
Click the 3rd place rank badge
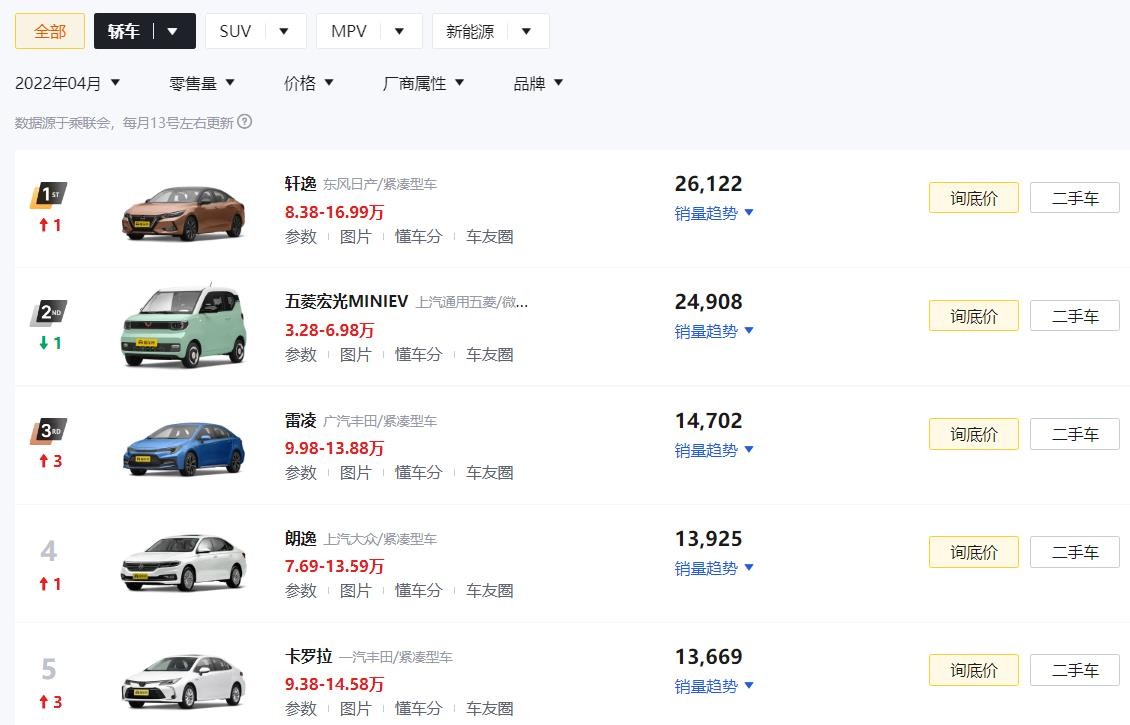[48, 431]
